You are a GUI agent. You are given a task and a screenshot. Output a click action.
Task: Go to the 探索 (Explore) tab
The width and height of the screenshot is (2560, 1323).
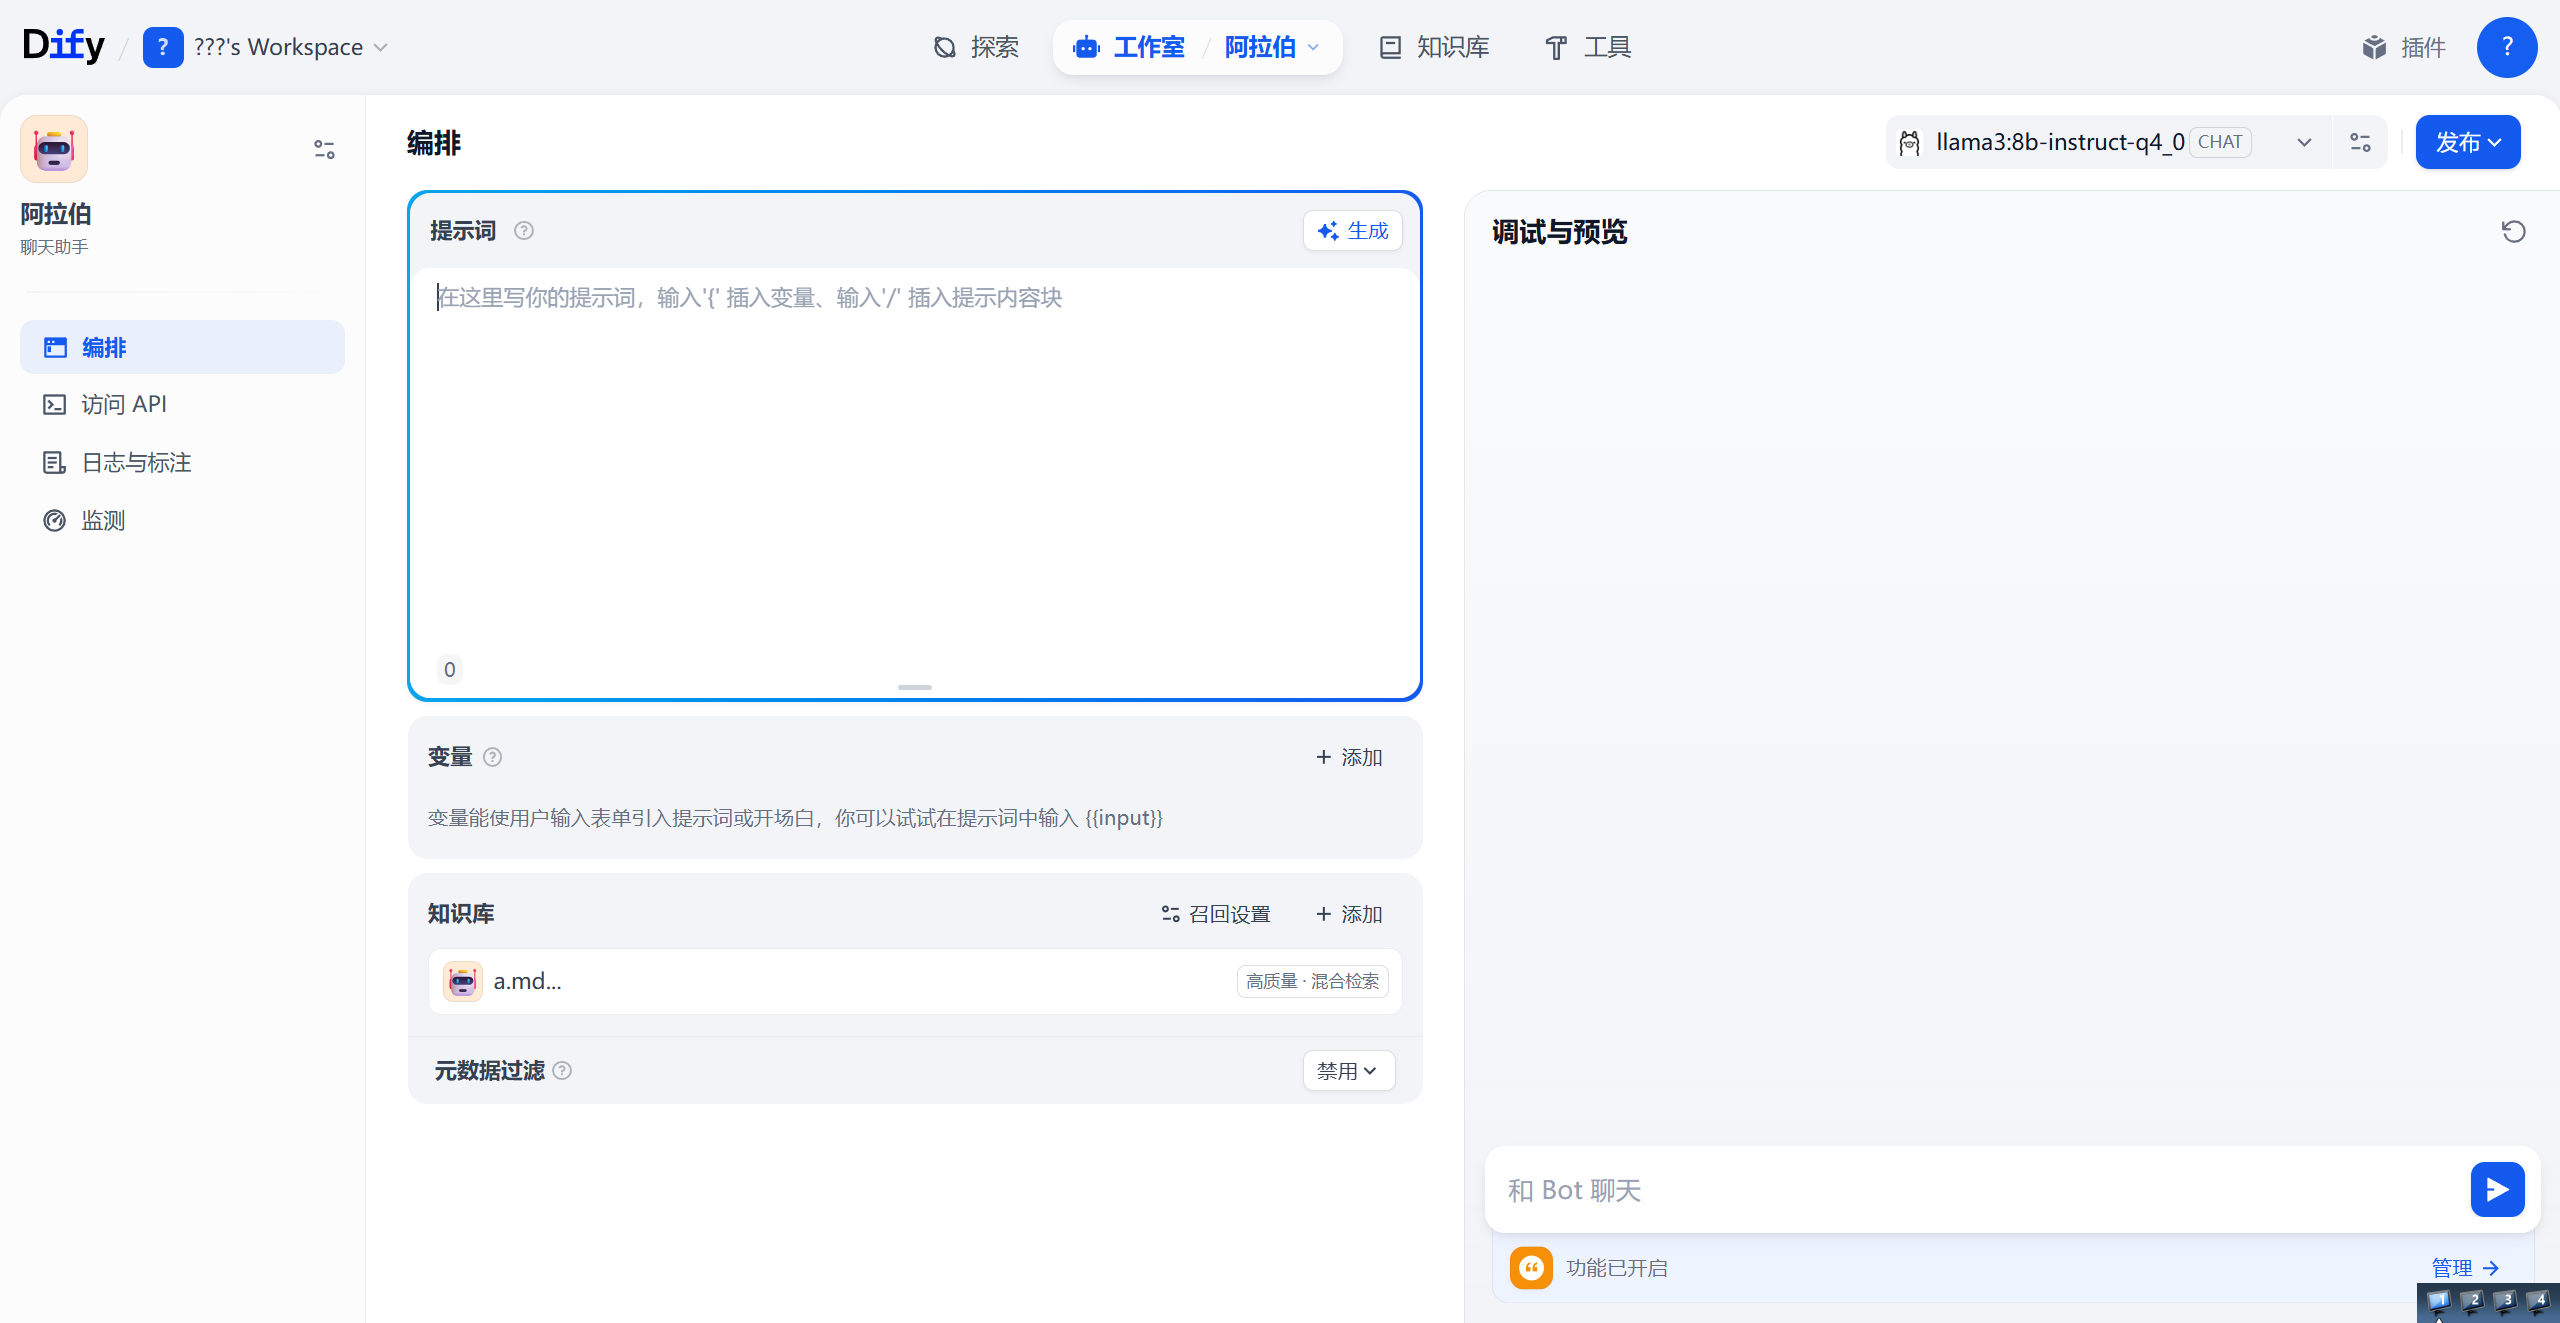tap(975, 47)
